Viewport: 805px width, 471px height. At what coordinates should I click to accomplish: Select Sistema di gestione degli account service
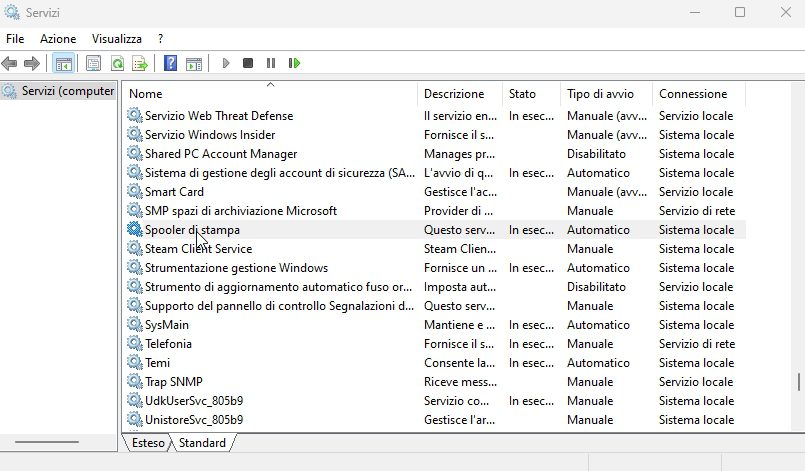[x=280, y=173]
